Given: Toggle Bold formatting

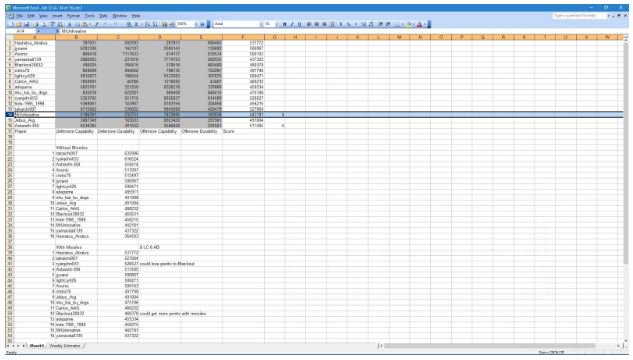Looking at the screenshot, I should point(284,24).
